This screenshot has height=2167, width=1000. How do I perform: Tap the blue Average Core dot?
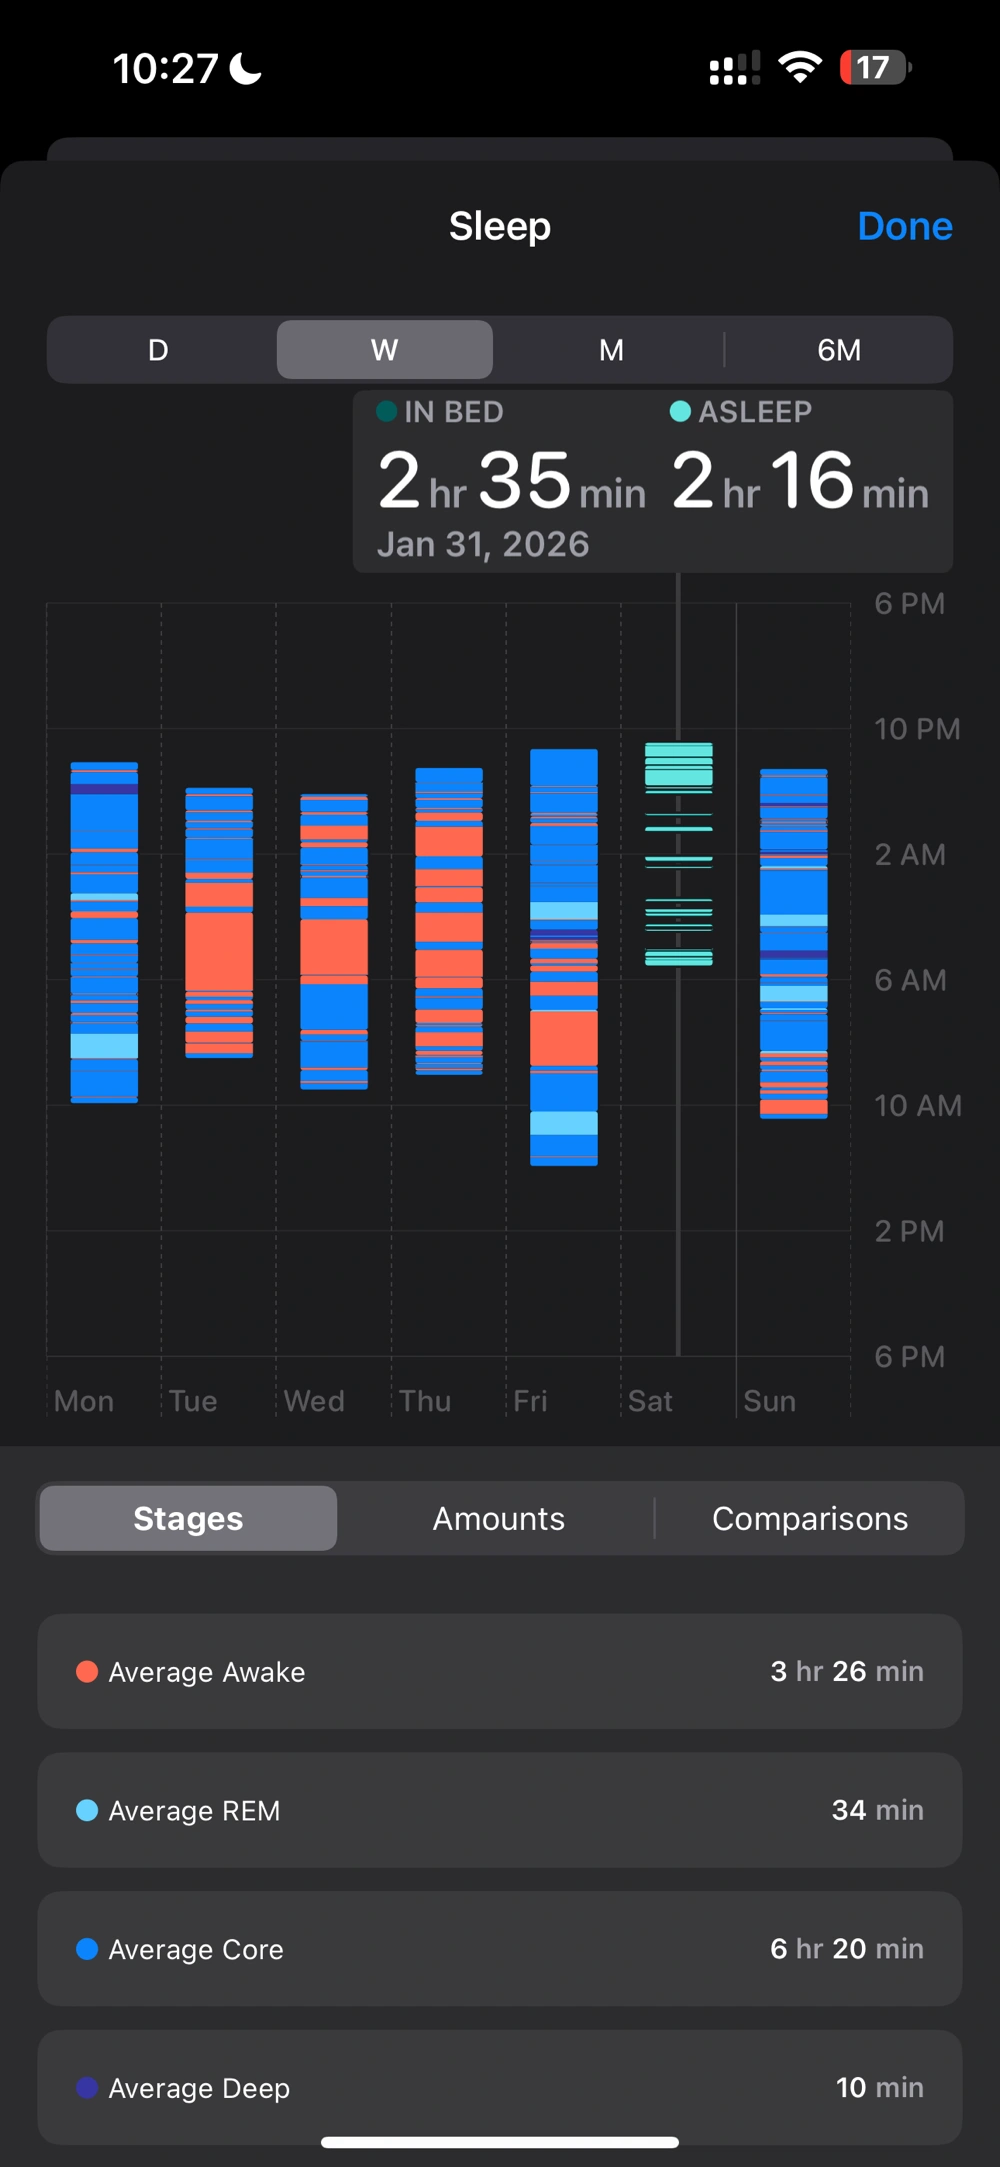point(87,1949)
